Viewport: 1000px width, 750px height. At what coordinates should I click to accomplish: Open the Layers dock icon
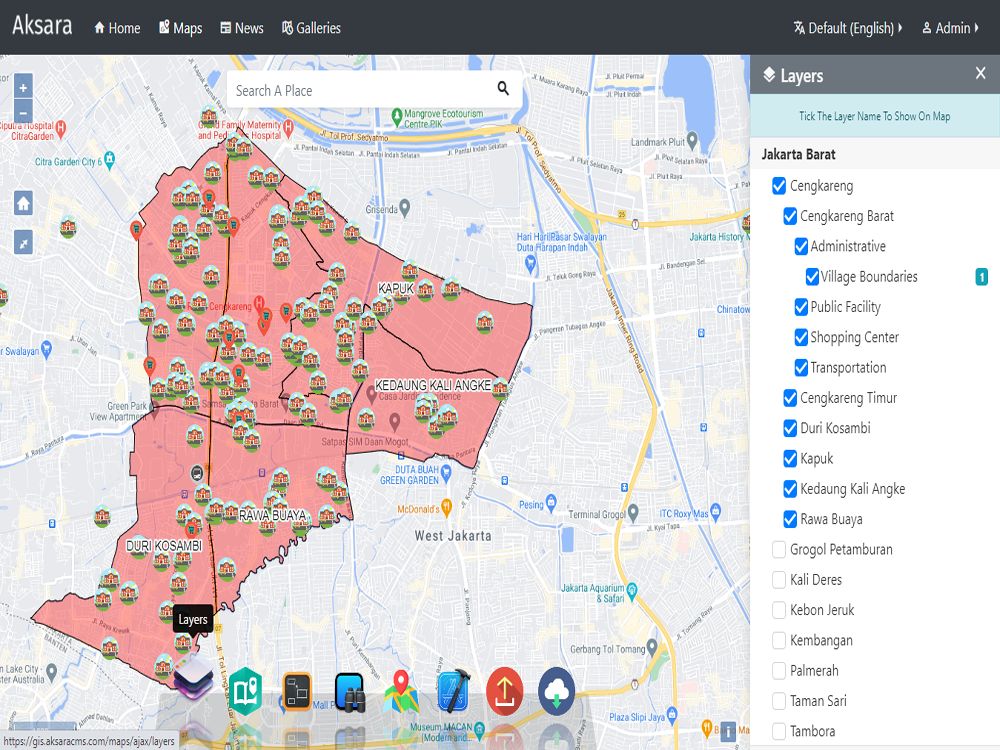193,677
